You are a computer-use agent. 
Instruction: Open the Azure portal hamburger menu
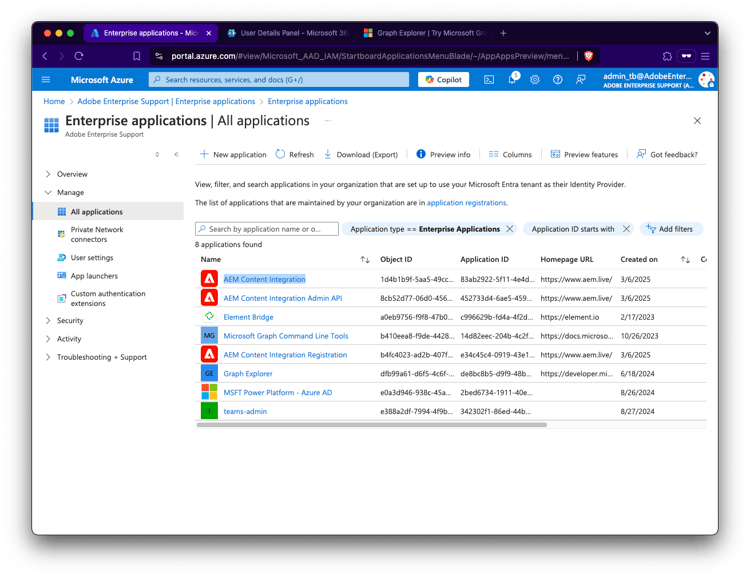46,79
